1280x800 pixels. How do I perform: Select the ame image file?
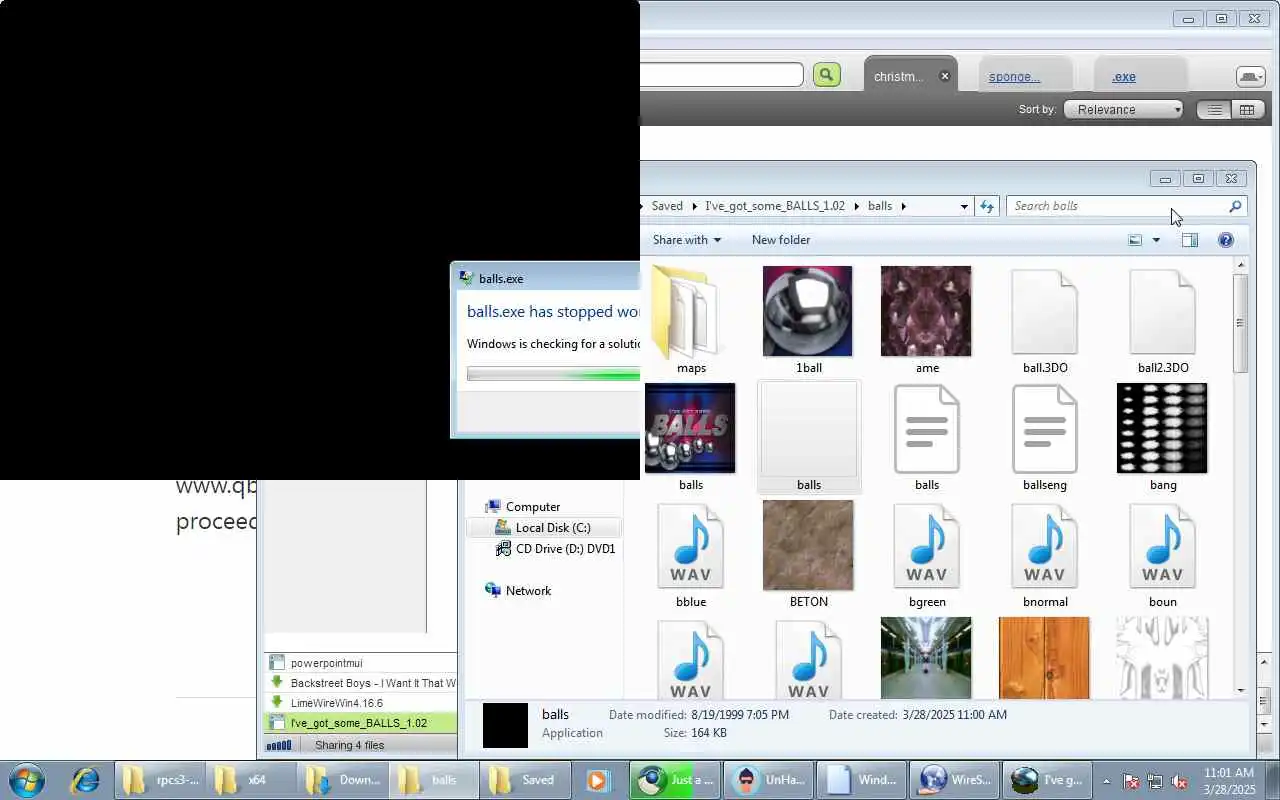click(x=926, y=320)
